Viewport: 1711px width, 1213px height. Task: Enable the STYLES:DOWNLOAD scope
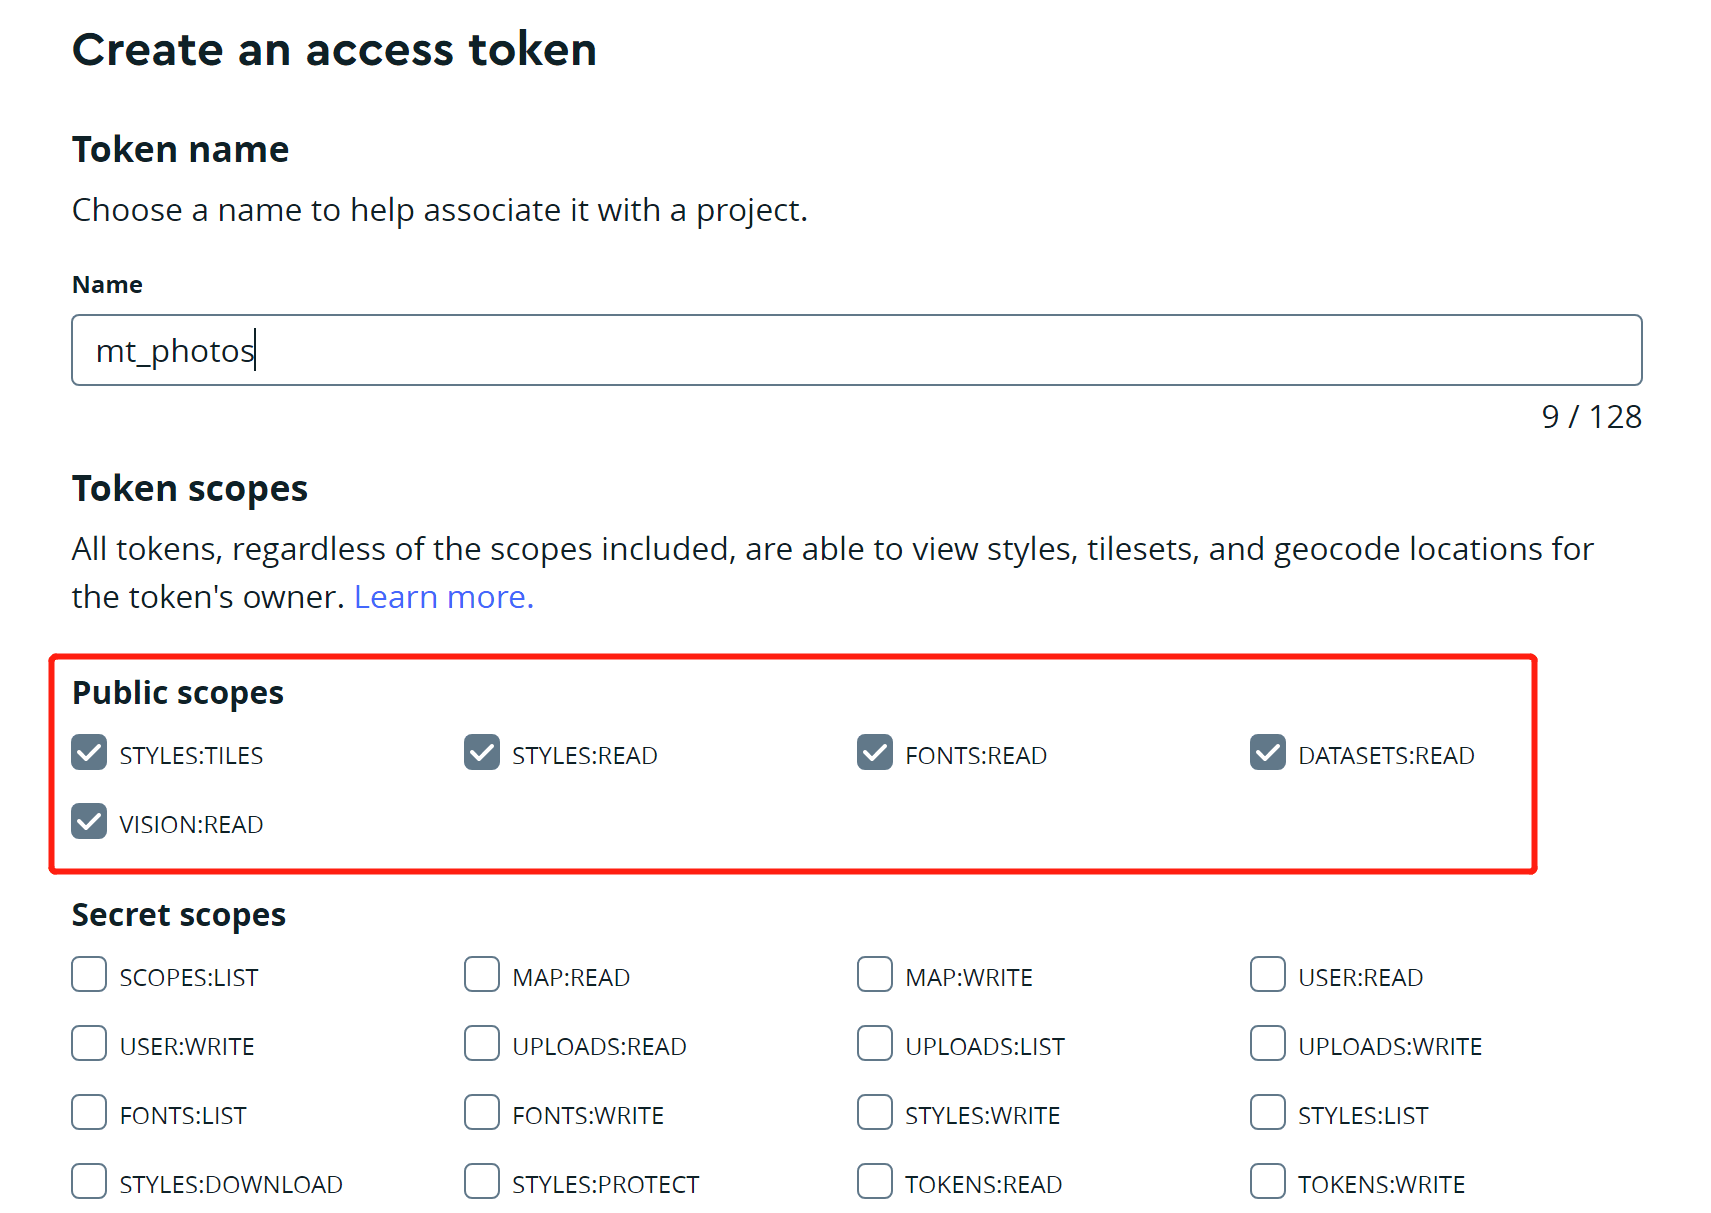(x=89, y=1181)
